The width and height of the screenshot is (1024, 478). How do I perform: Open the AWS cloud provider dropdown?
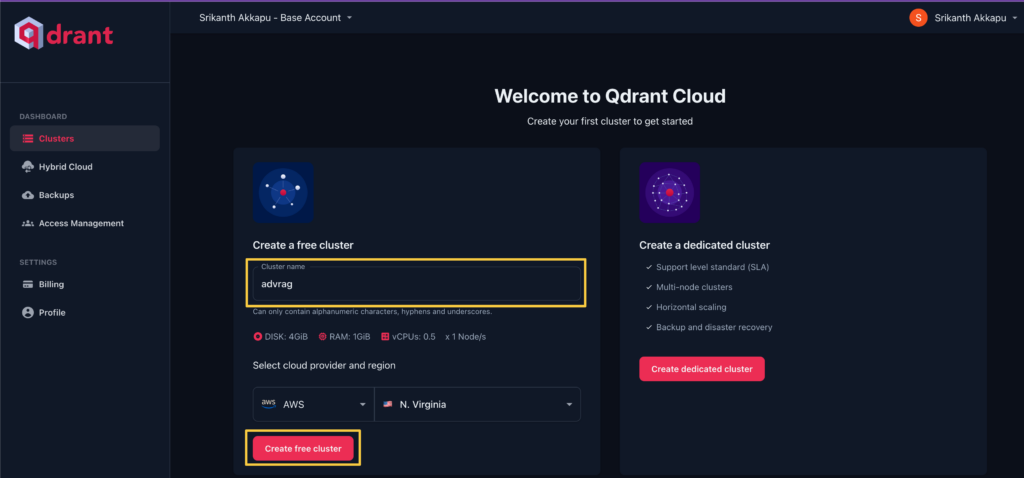313,404
